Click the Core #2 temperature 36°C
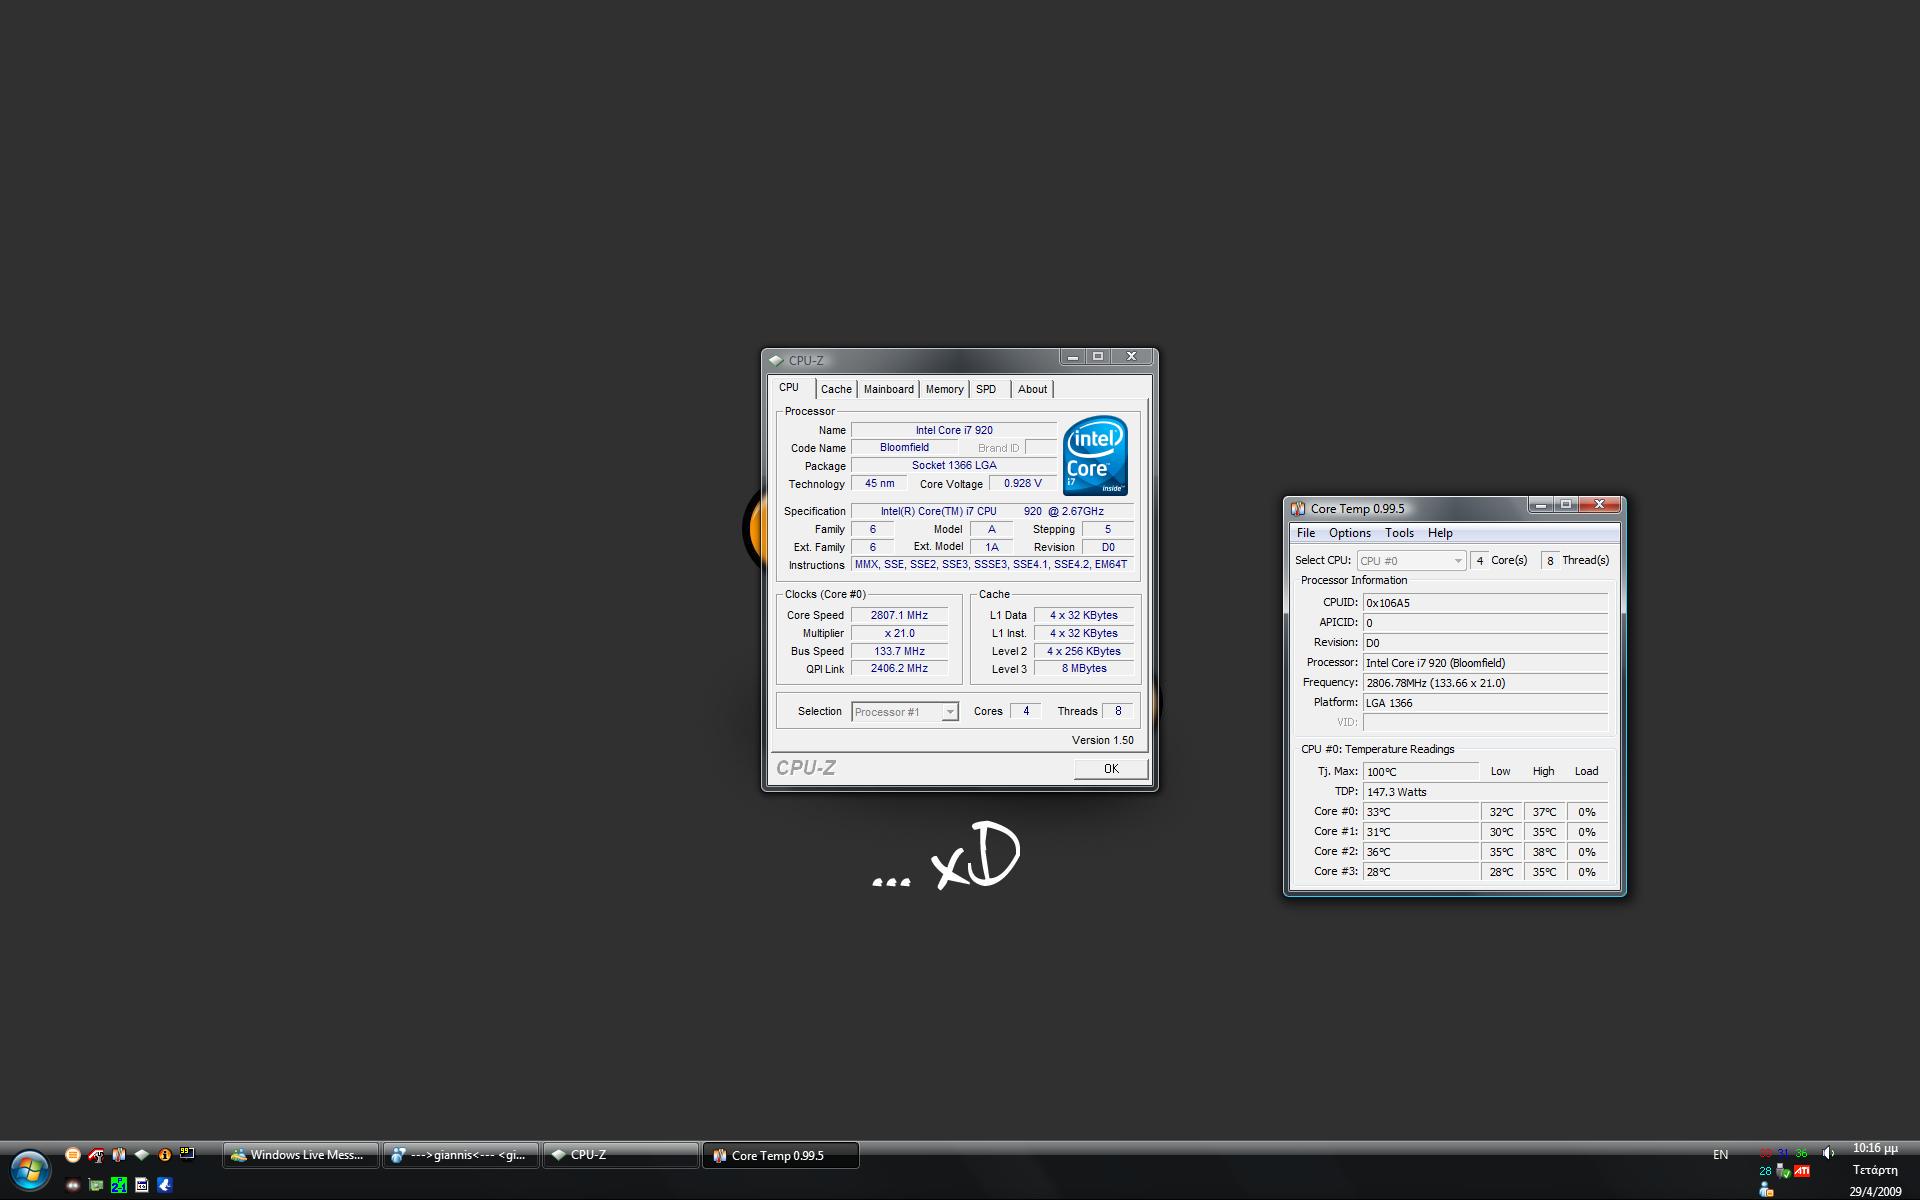Screen dimensions: 1920x1200 pos(1421,852)
